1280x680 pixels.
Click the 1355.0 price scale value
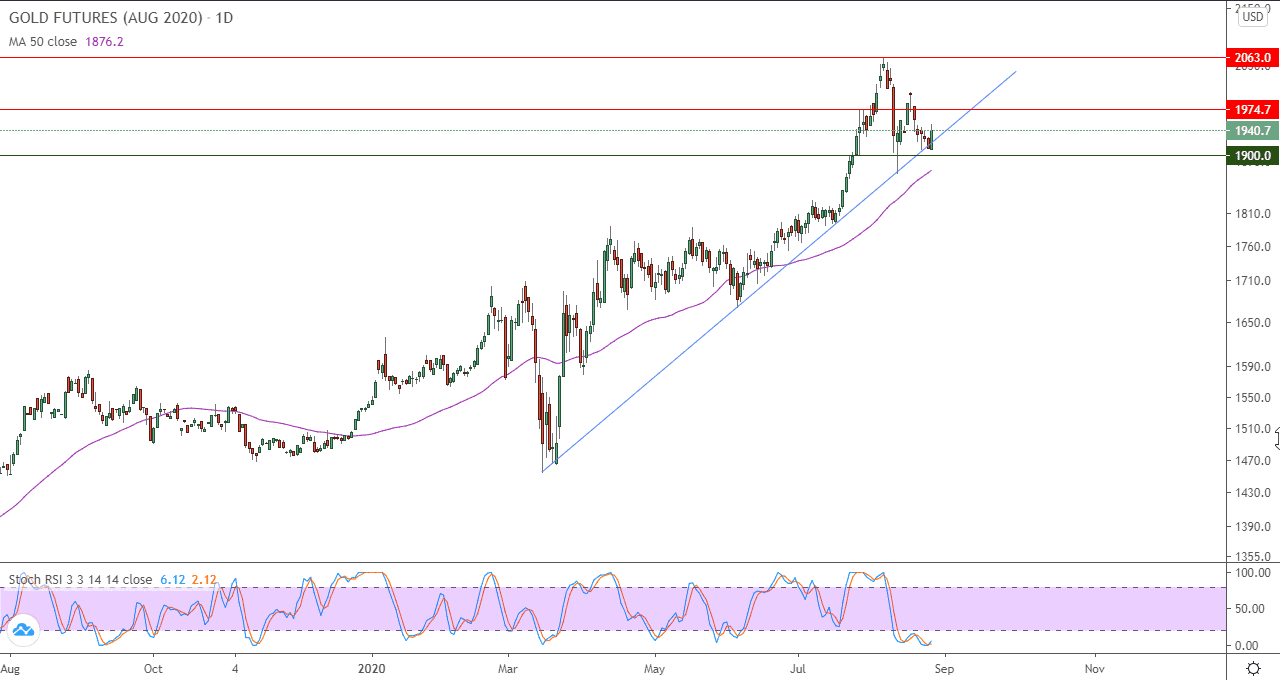point(1253,557)
